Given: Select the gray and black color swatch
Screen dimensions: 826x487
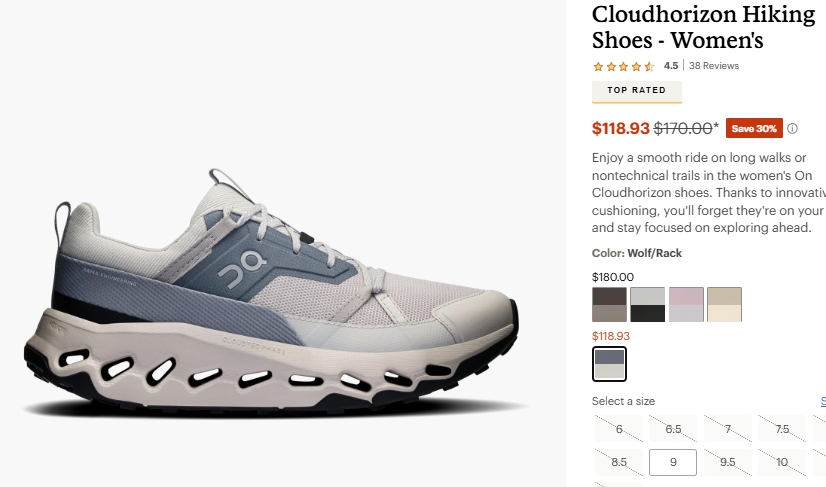Looking at the screenshot, I should (x=647, y=305).
